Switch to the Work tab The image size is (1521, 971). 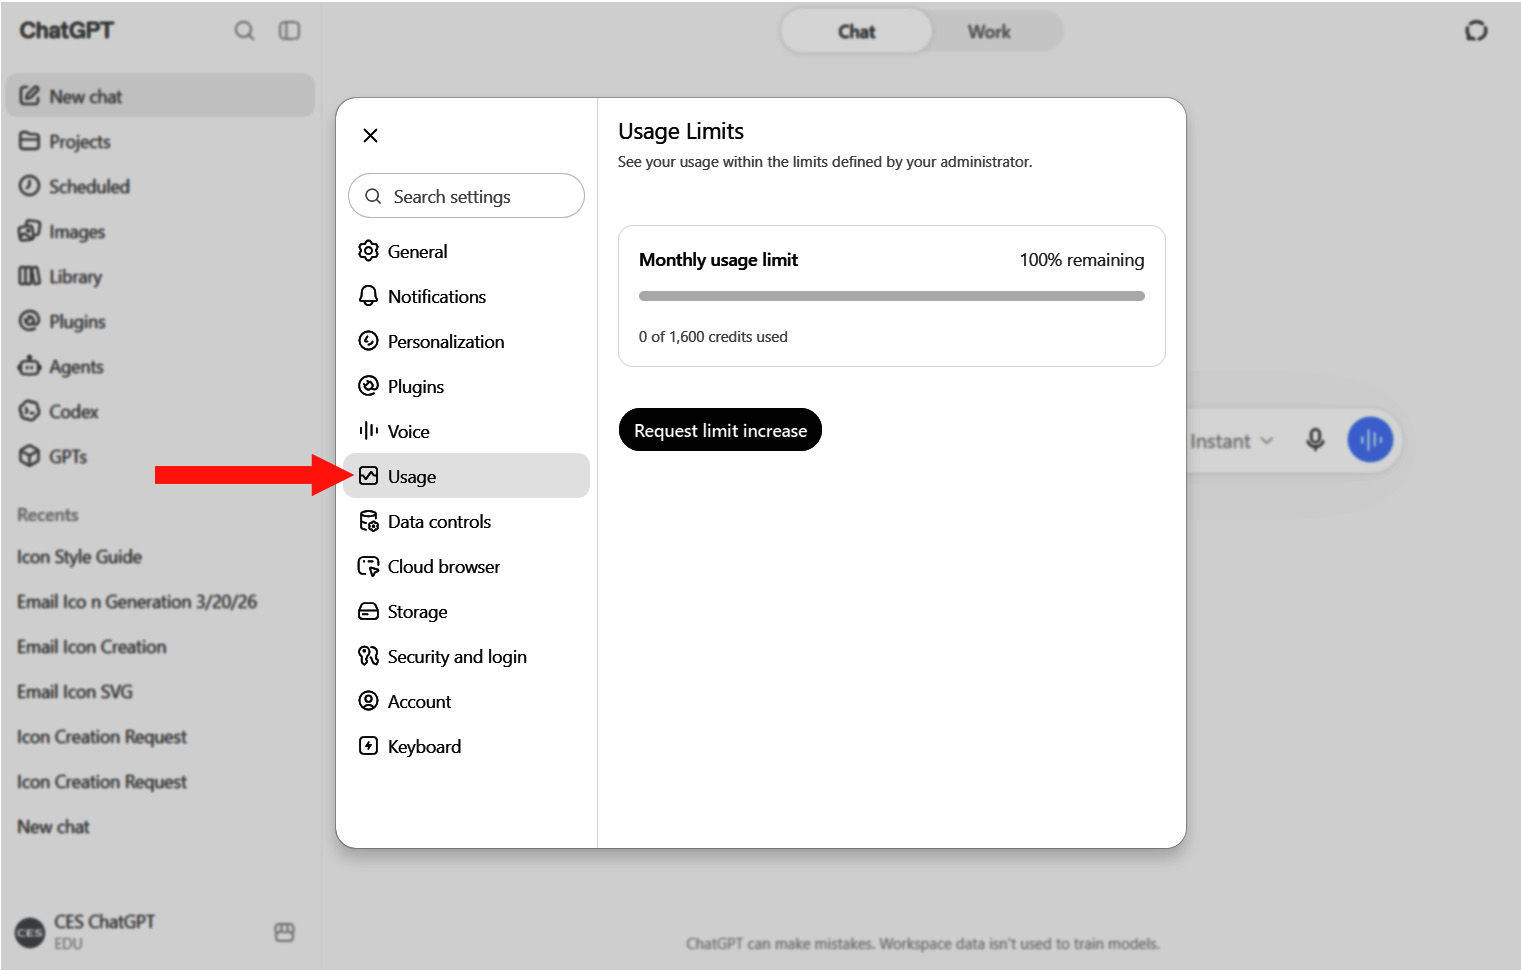(x=989, y=31)
